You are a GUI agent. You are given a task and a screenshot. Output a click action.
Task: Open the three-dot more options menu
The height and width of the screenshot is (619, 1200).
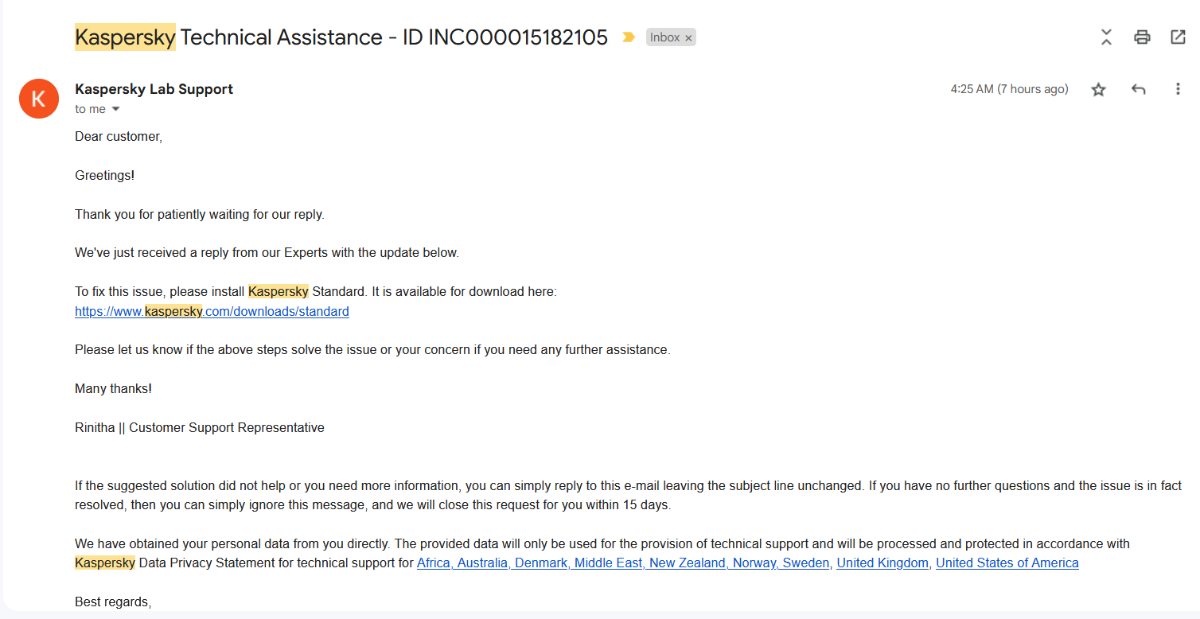point(1178,90)
